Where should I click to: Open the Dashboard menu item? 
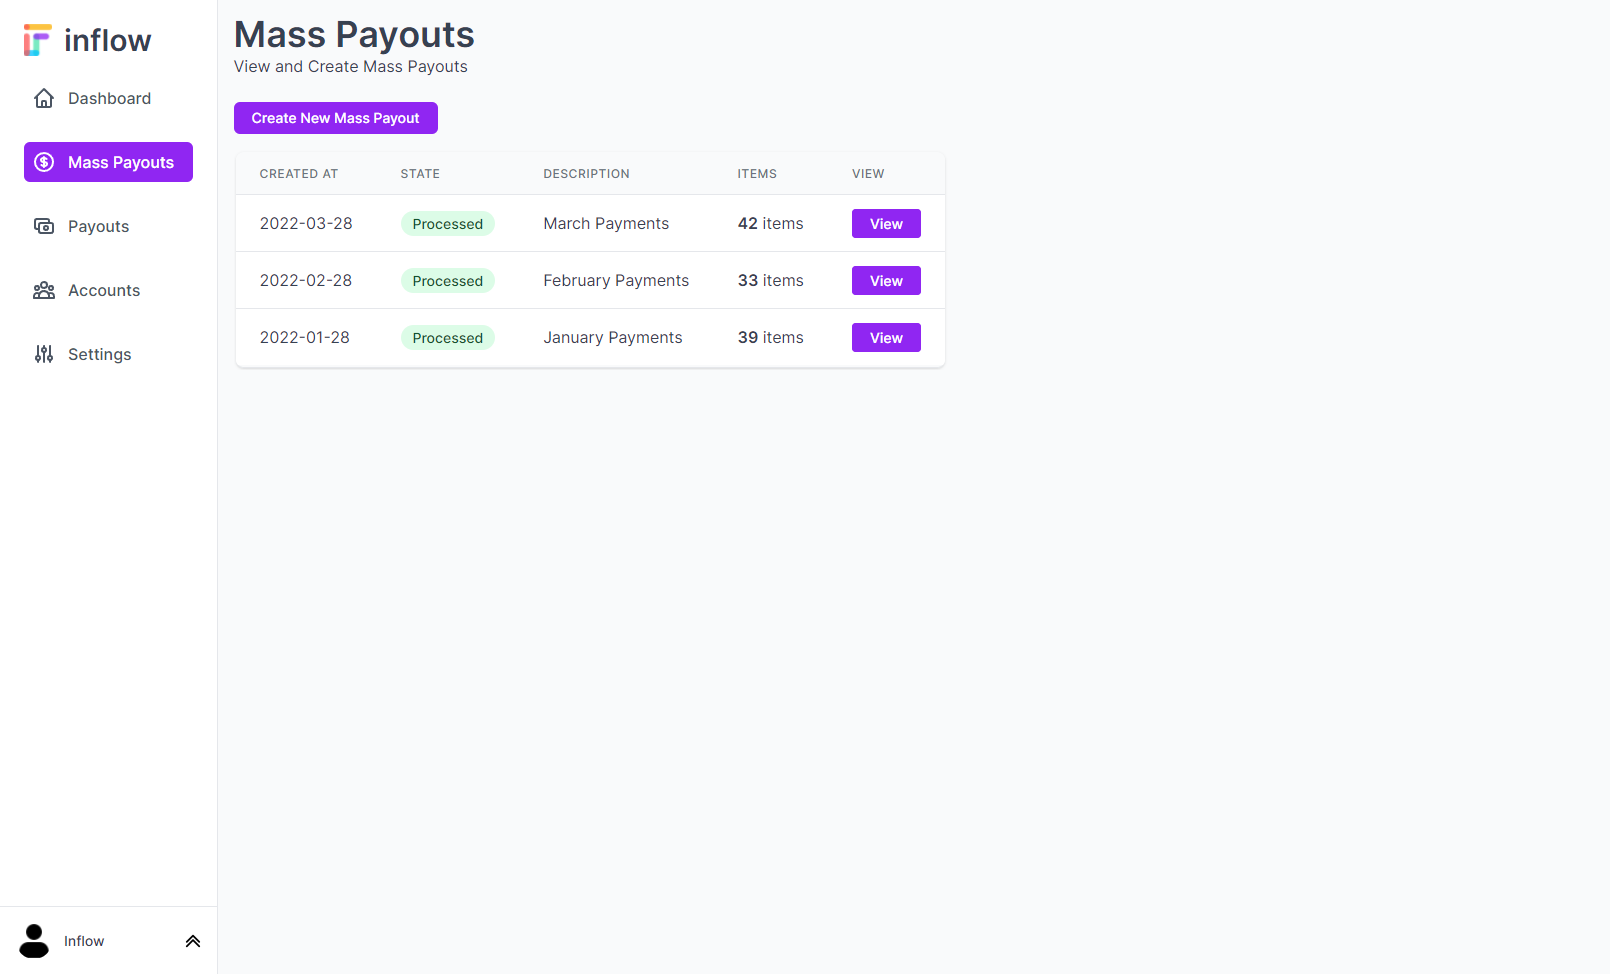pyautogui.click(x=109, y=98)
